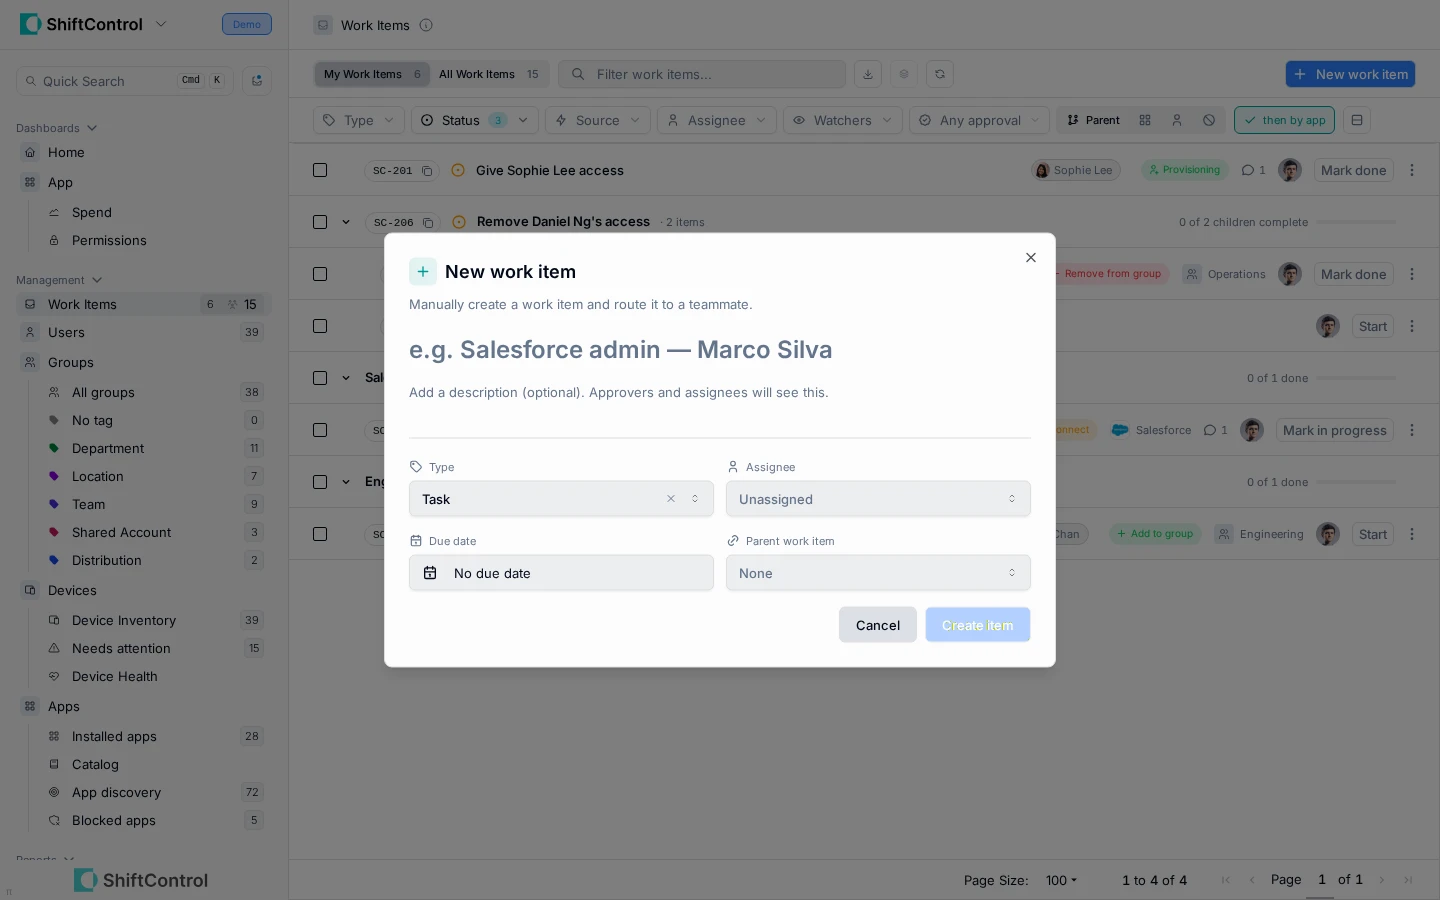Close the New work item dialog
This screenshot has width=1440, height=900.
(x=1031, y=258)
